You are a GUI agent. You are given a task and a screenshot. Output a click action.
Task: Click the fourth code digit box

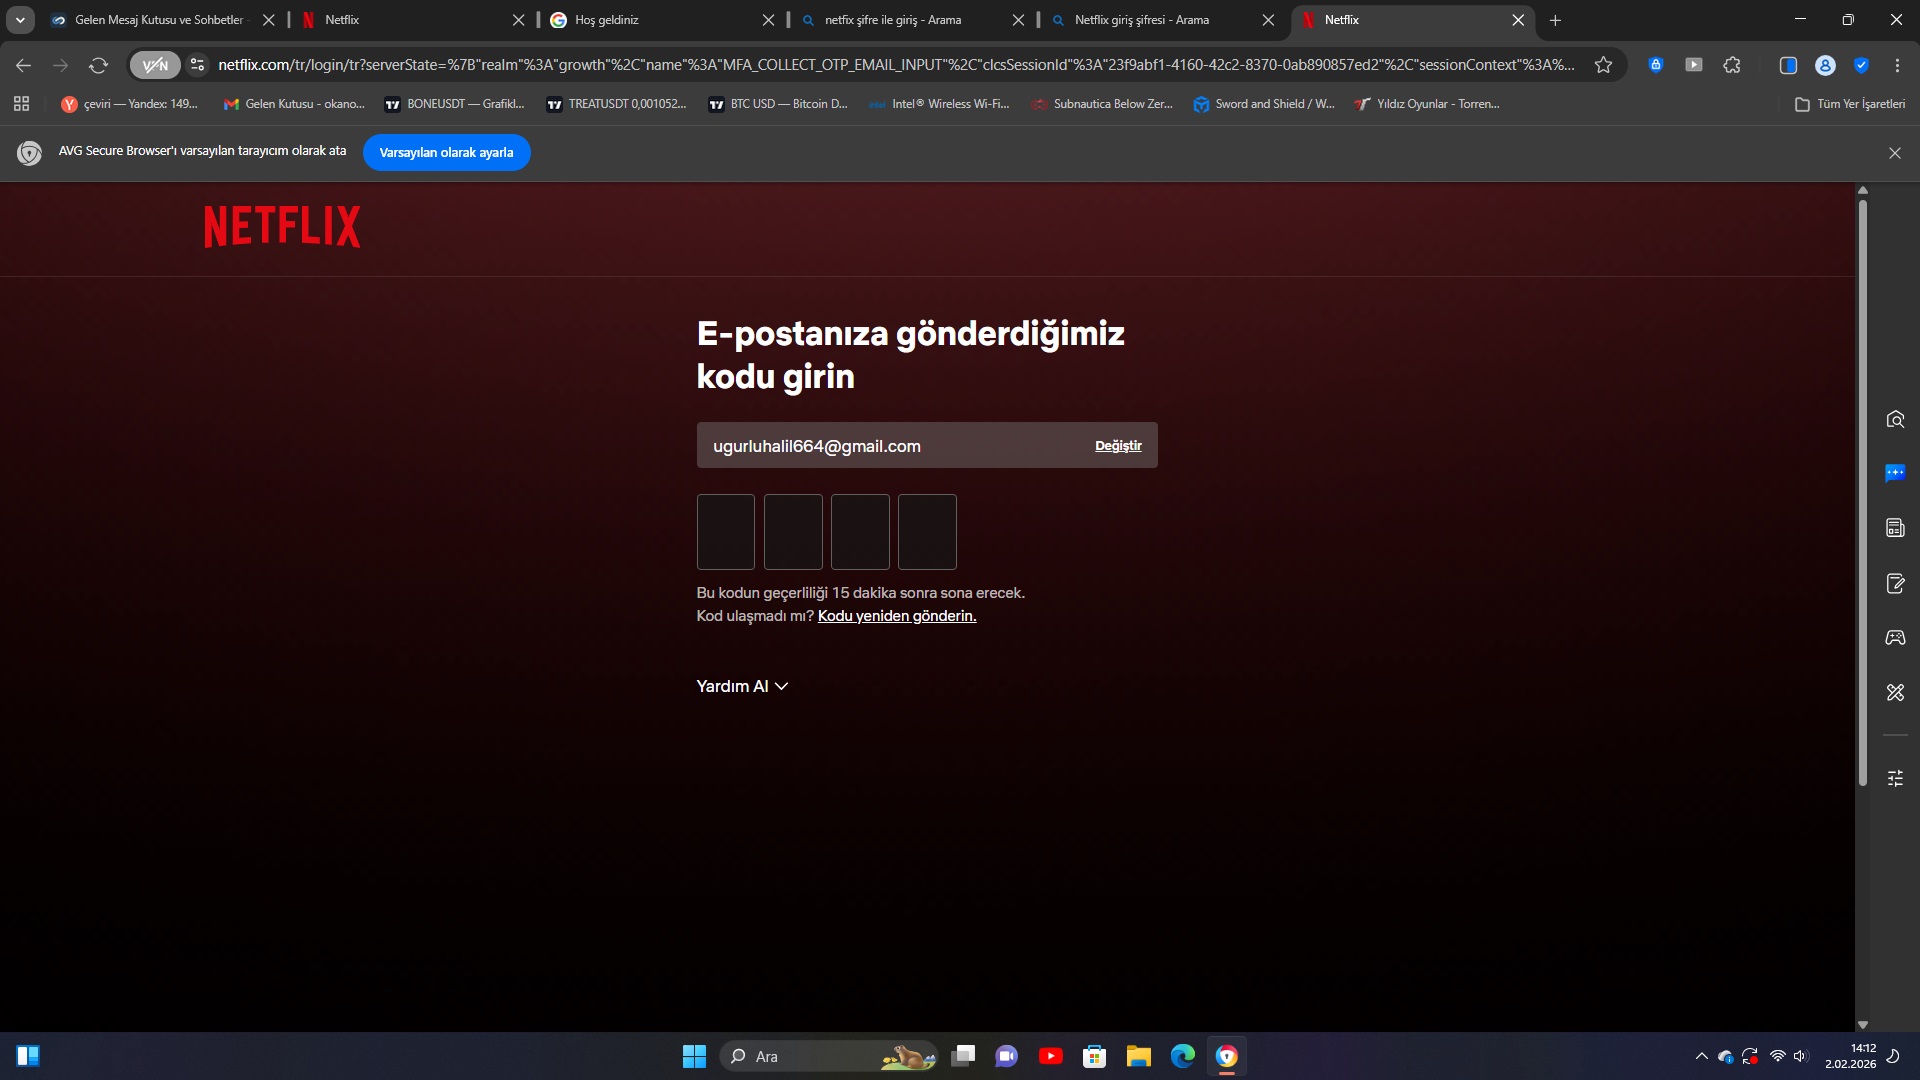click(927, 532)
